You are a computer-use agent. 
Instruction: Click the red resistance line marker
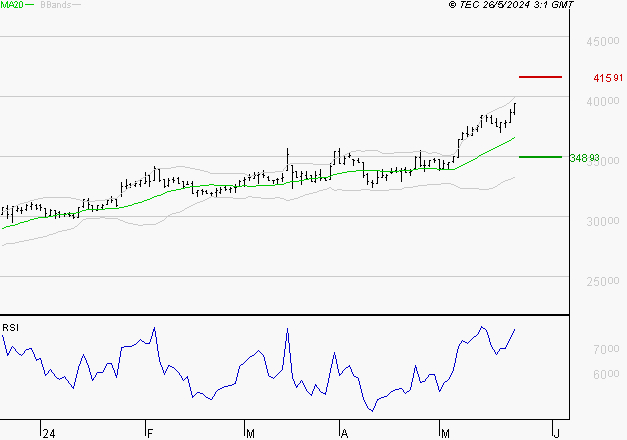tap(540, 77)
